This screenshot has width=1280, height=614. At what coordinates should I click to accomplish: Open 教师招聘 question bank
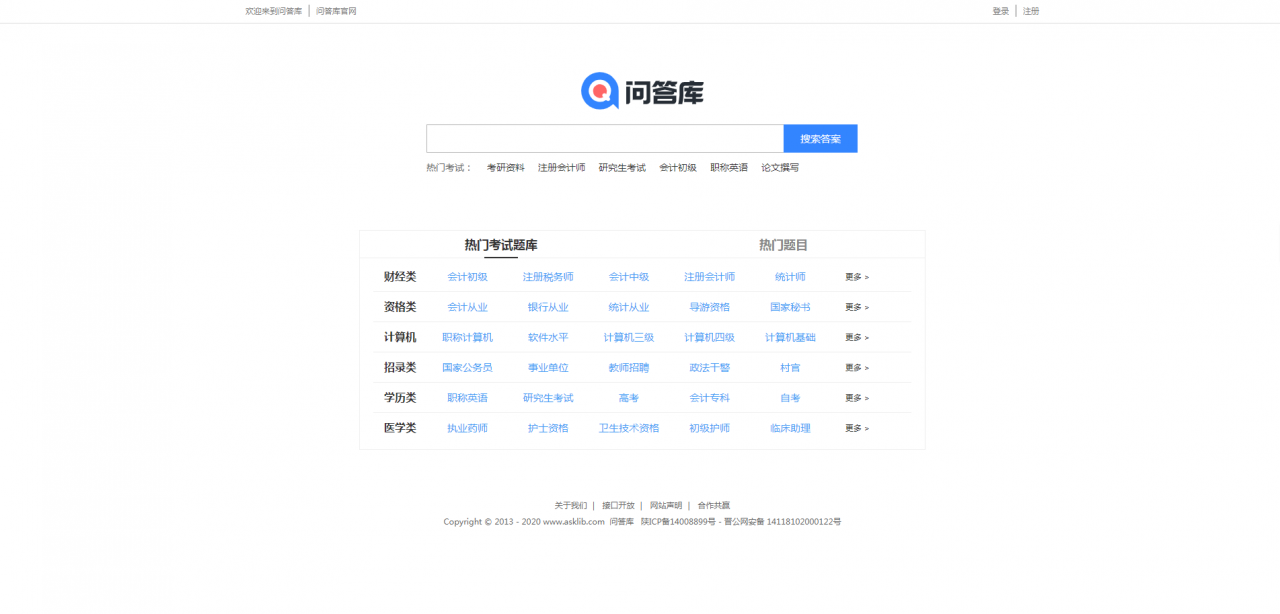click(629, 368)
